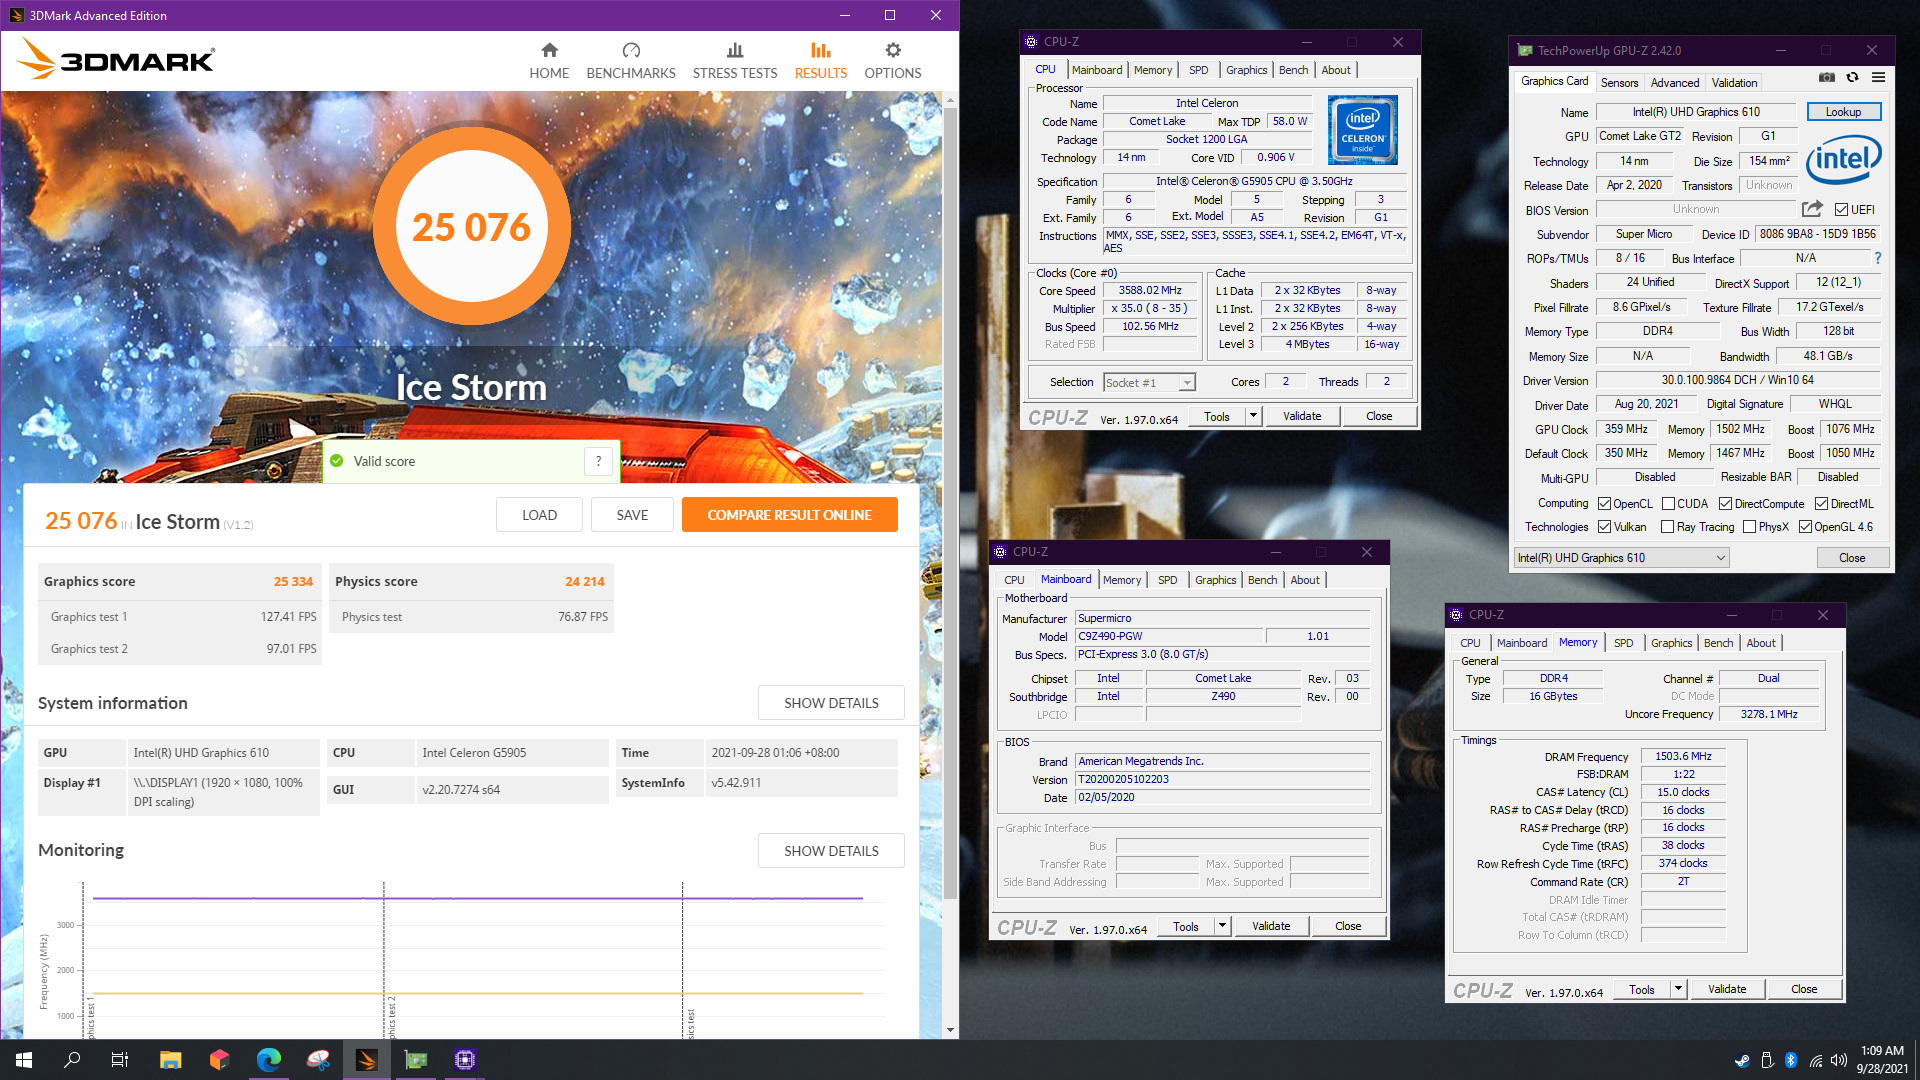
Task: Click the Intel Celeron logo in CPU-Z
Action: [x=1363, y=130]
